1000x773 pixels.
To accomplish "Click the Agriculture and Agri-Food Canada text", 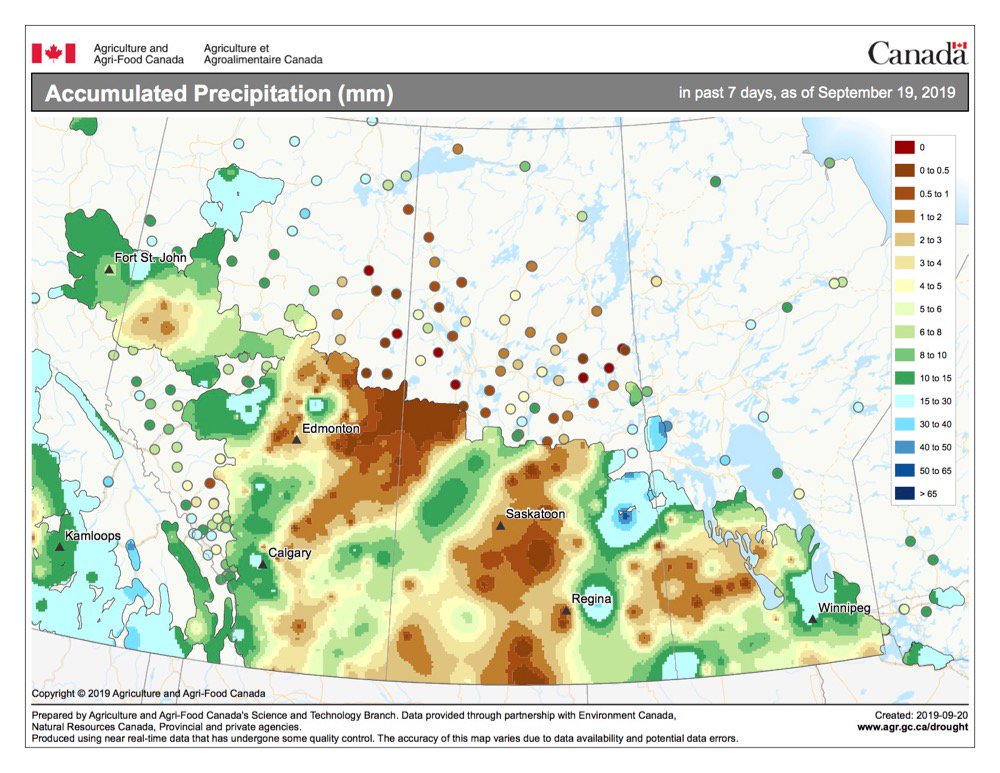I will [x=137, y=51].
